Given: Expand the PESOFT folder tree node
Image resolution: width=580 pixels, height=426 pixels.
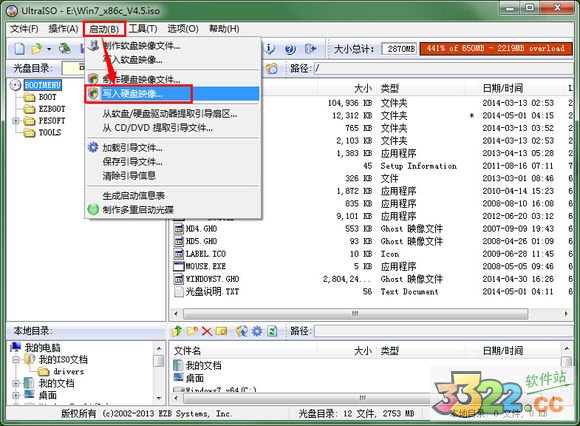Looking at the screenshot, I should coord(16,121).
